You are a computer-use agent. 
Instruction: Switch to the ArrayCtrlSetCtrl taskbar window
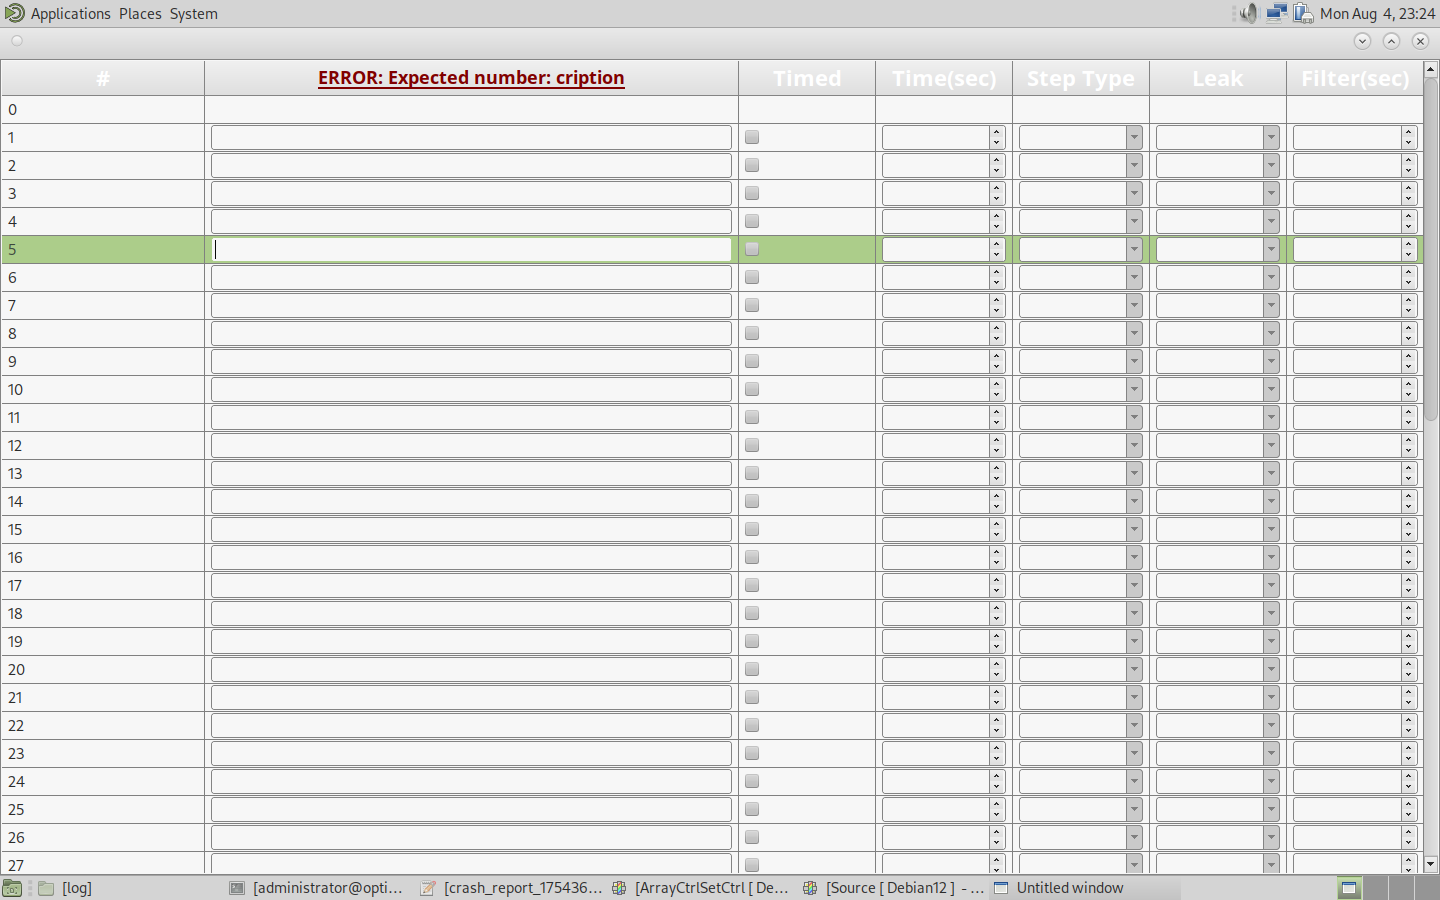point(701,888)
